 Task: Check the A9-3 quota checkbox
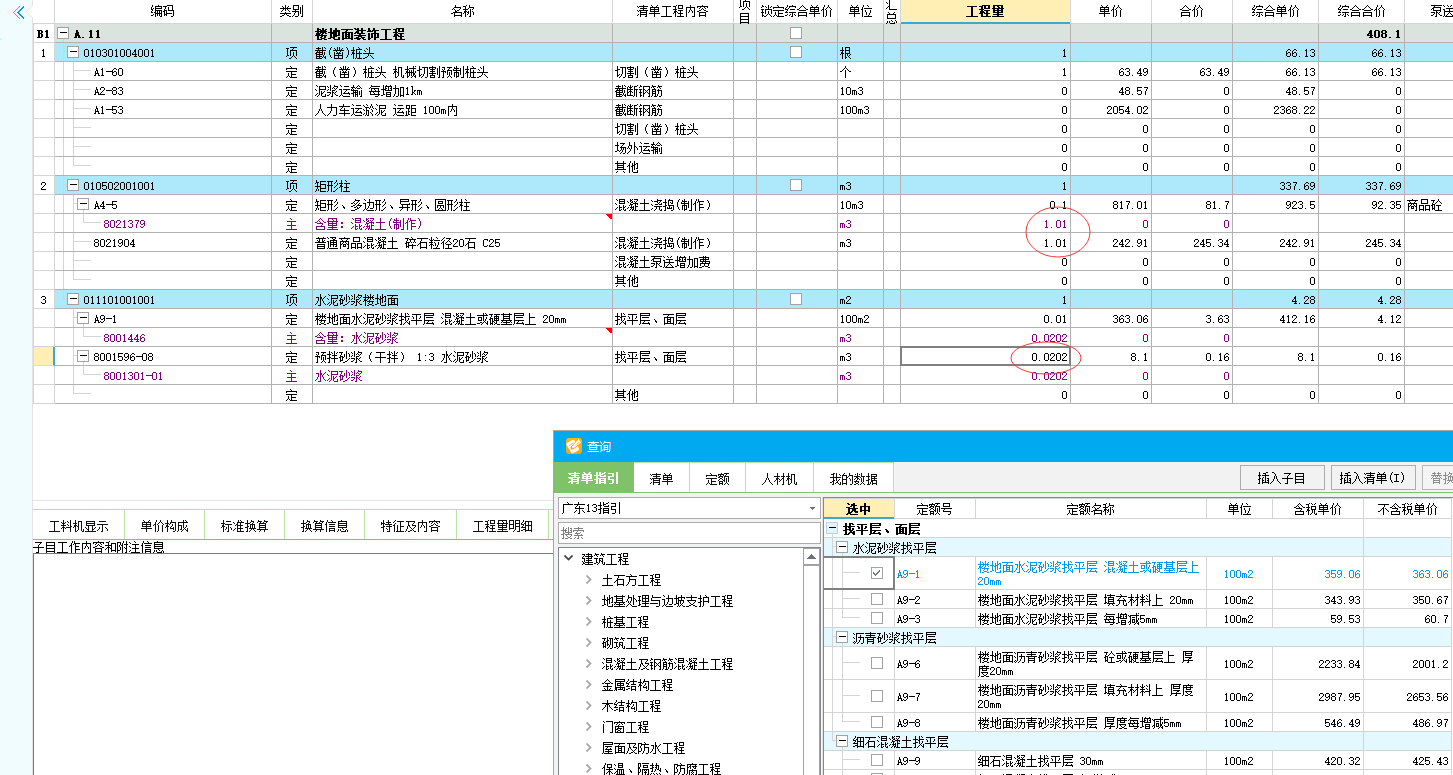(877, 619)
